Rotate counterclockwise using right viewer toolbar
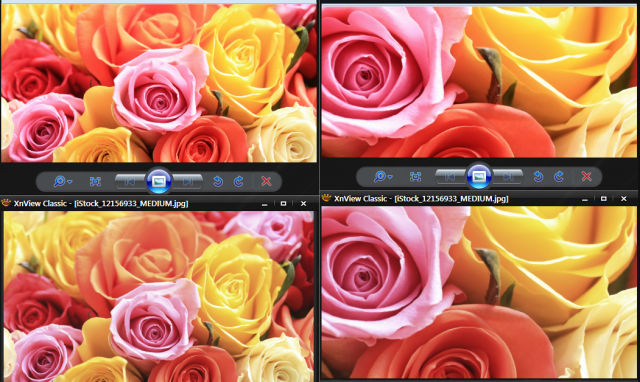The height and width of the screenshot is (382, 640). [x=538, y=176]
